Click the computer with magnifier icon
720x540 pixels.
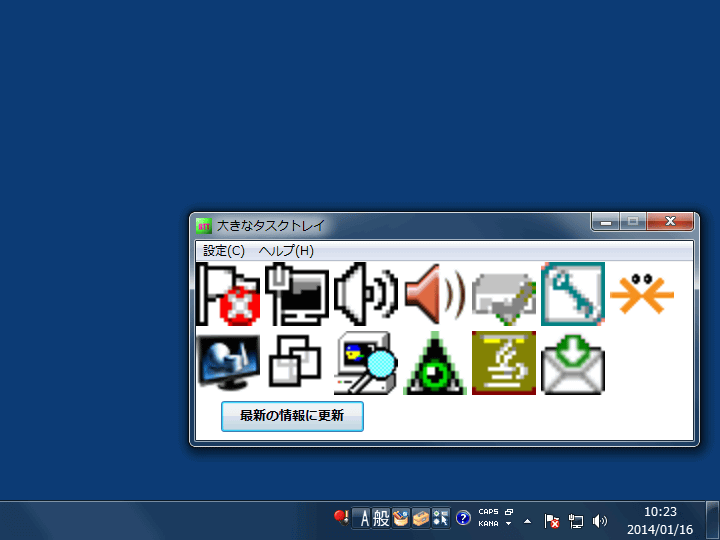(x=365, y=363)
